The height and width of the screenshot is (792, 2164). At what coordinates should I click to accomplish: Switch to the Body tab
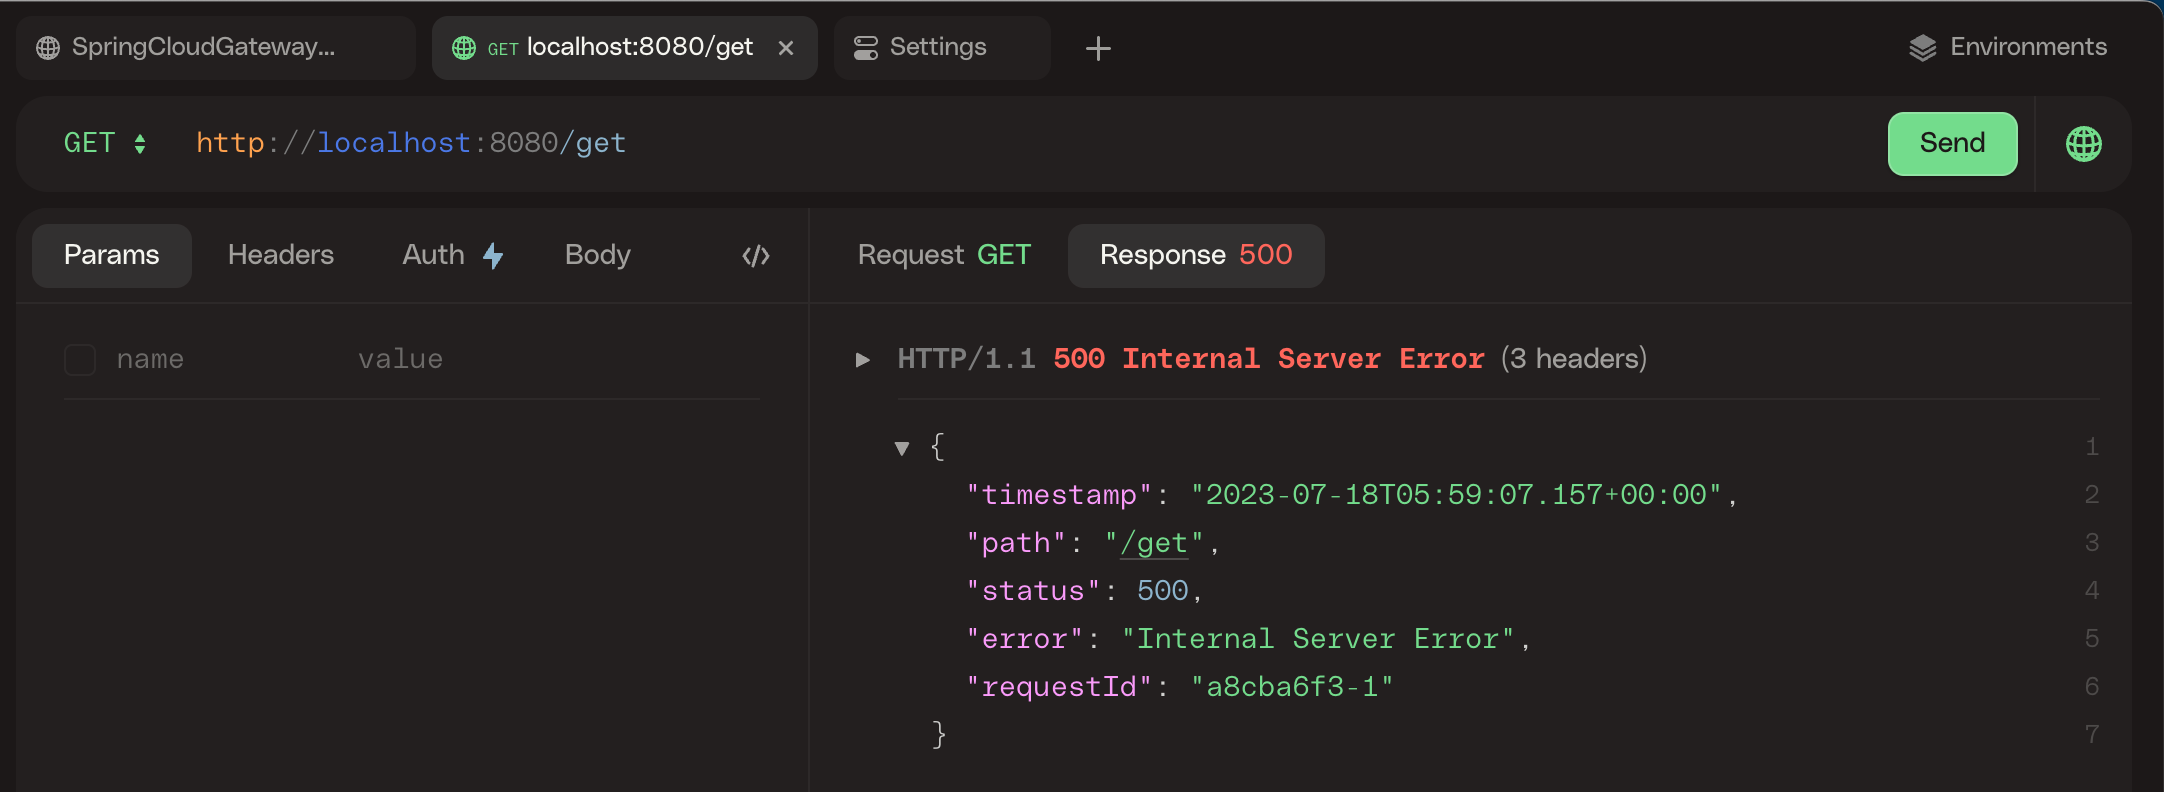click(x=598, y=255)
